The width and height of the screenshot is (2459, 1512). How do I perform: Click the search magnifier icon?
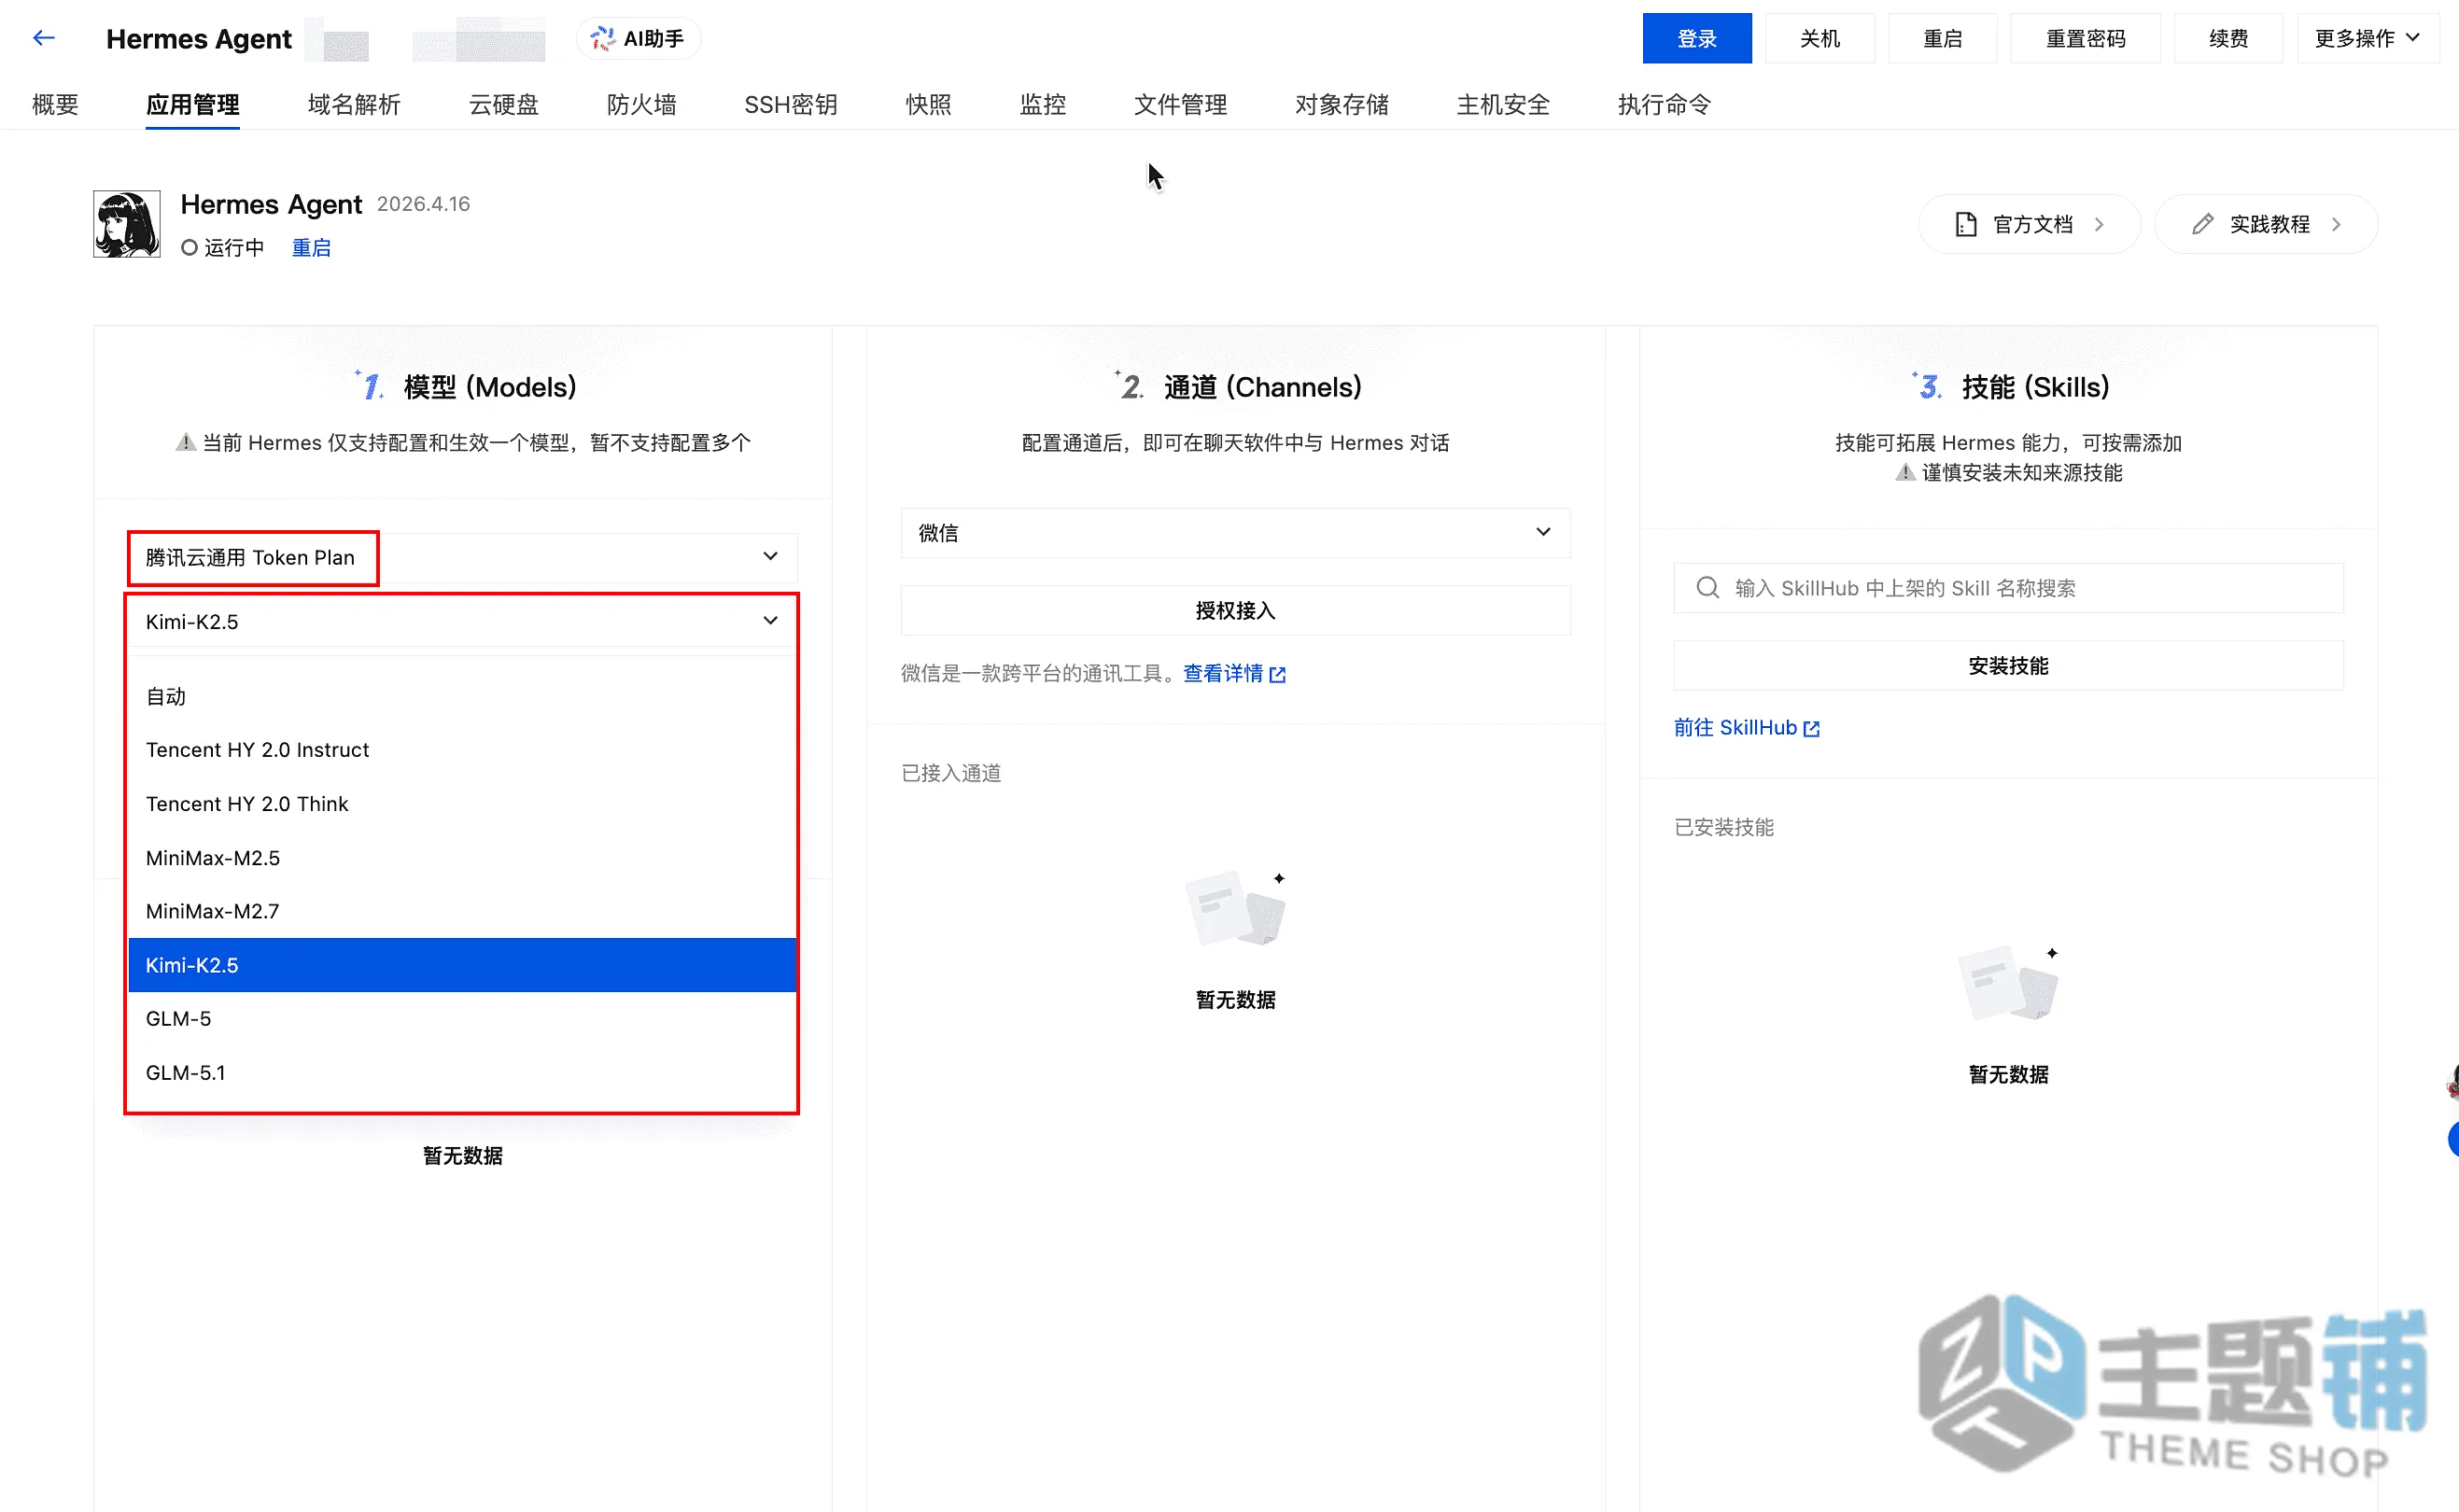(1707, 588)
